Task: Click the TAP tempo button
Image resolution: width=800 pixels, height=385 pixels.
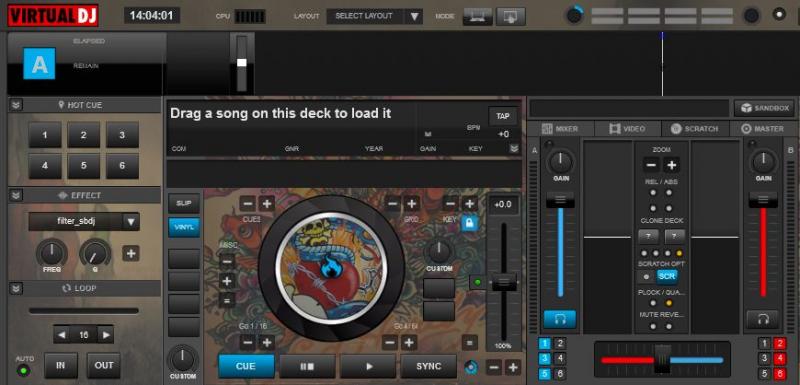Action: (x=503, y=116)
